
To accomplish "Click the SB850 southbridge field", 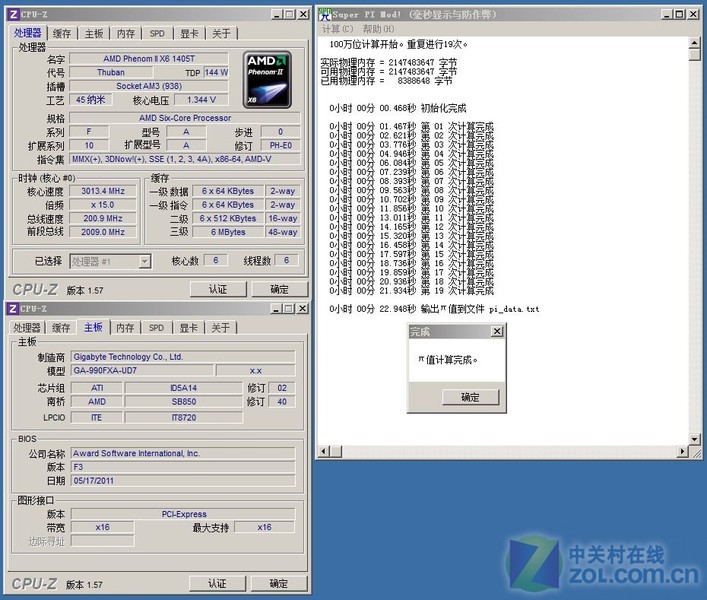I will click(184, 401).
